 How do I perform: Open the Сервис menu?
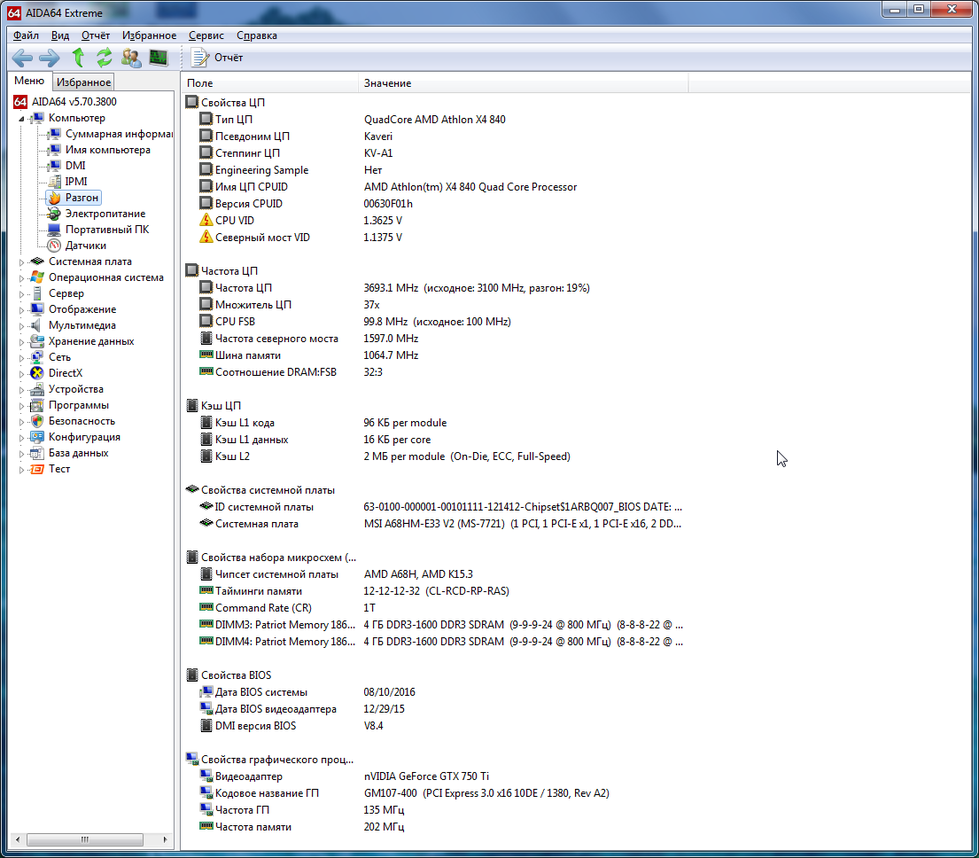[x=206, y=36]
